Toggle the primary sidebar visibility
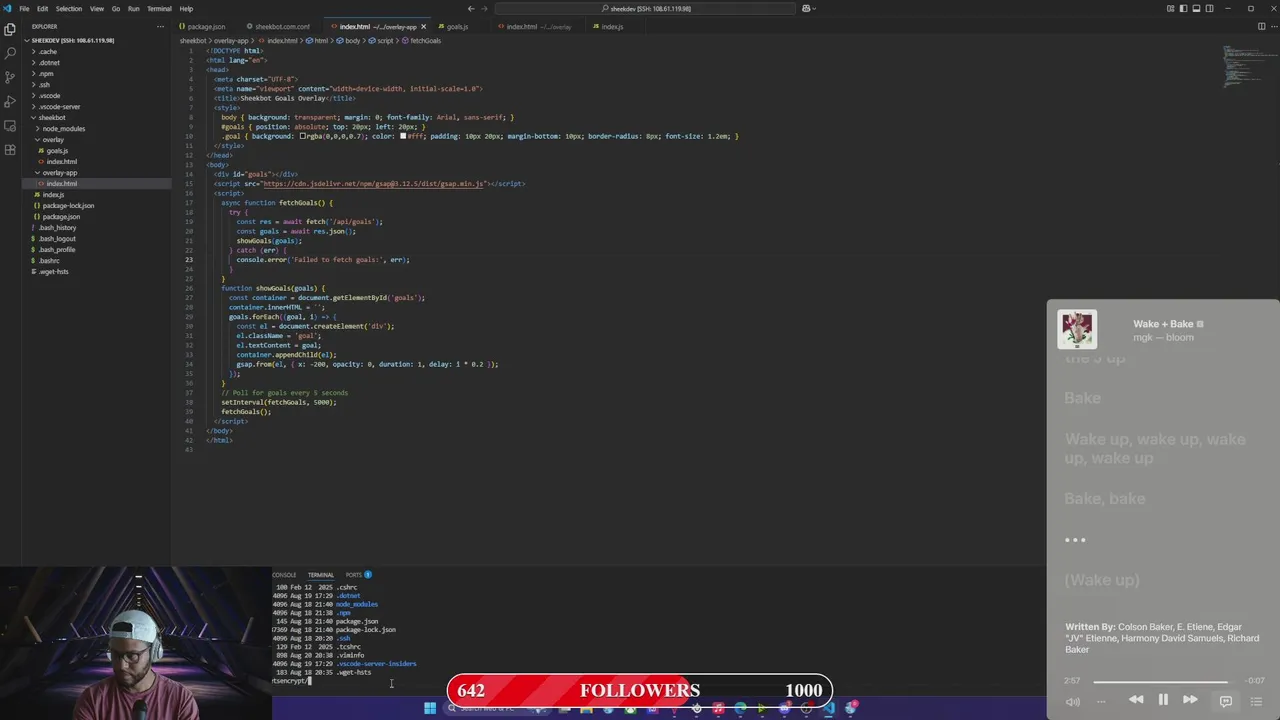 (1182, 8)
